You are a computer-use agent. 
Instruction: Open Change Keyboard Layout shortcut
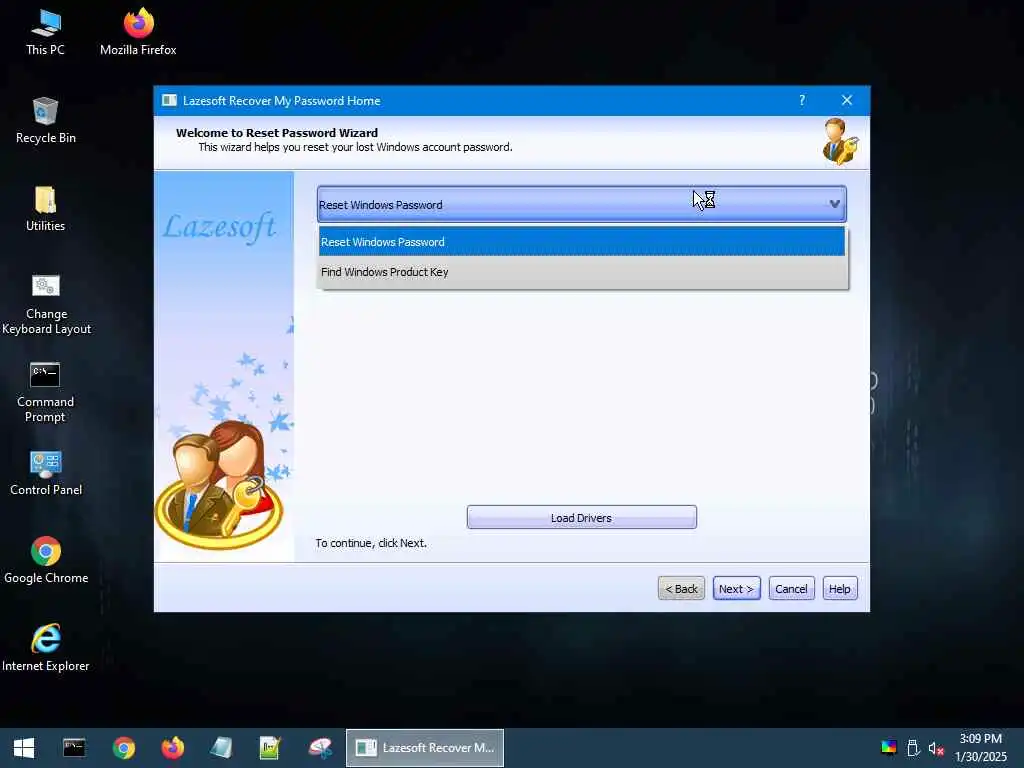click(x=46, y=304)
